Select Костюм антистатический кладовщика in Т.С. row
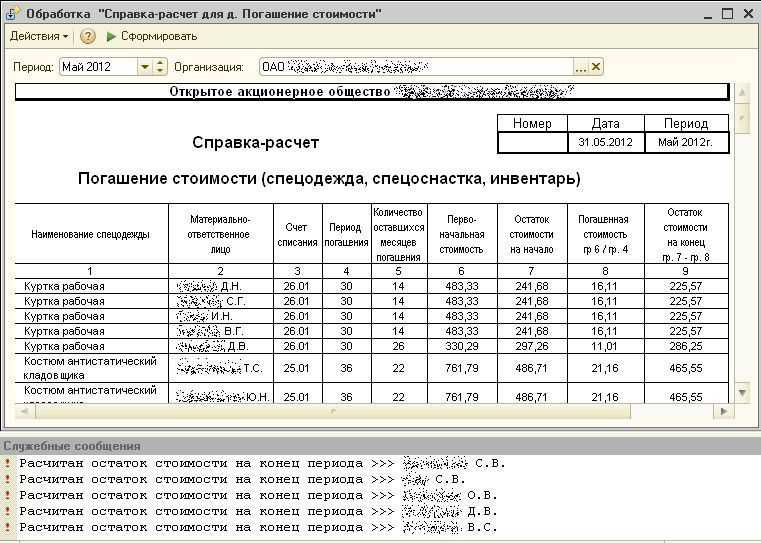 point(91,368)
